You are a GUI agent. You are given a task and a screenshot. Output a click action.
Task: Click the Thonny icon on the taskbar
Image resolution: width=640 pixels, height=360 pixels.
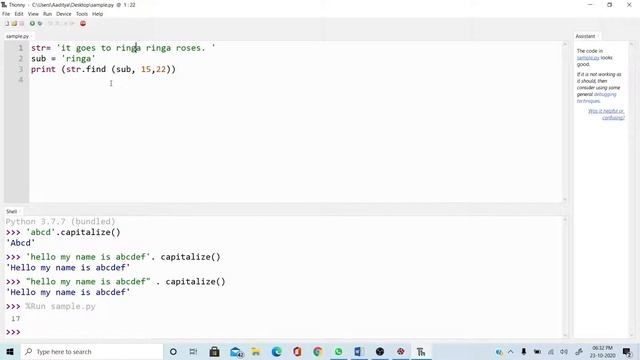point(421,351)
